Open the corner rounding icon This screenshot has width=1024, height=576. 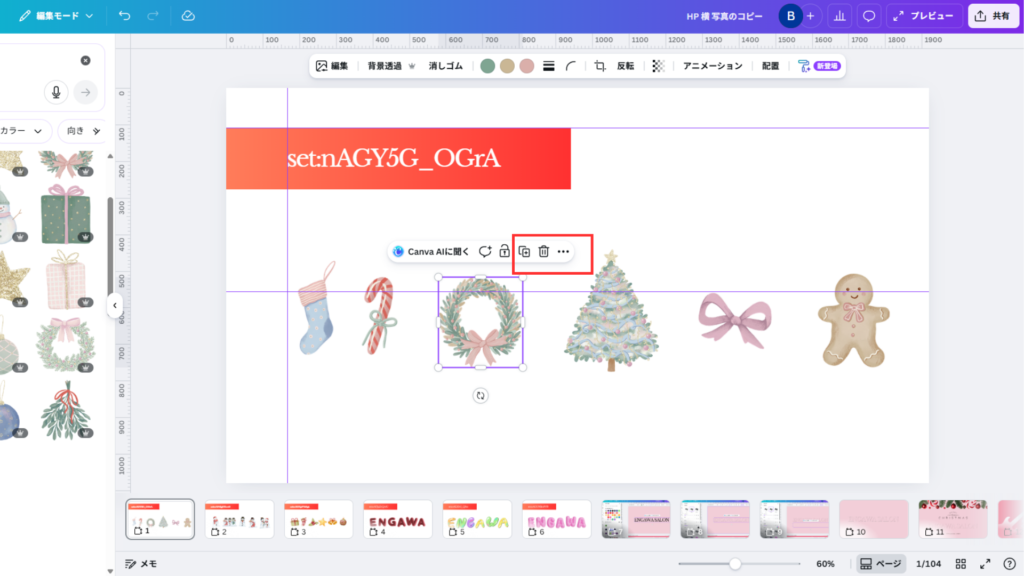tap(570, 66)
